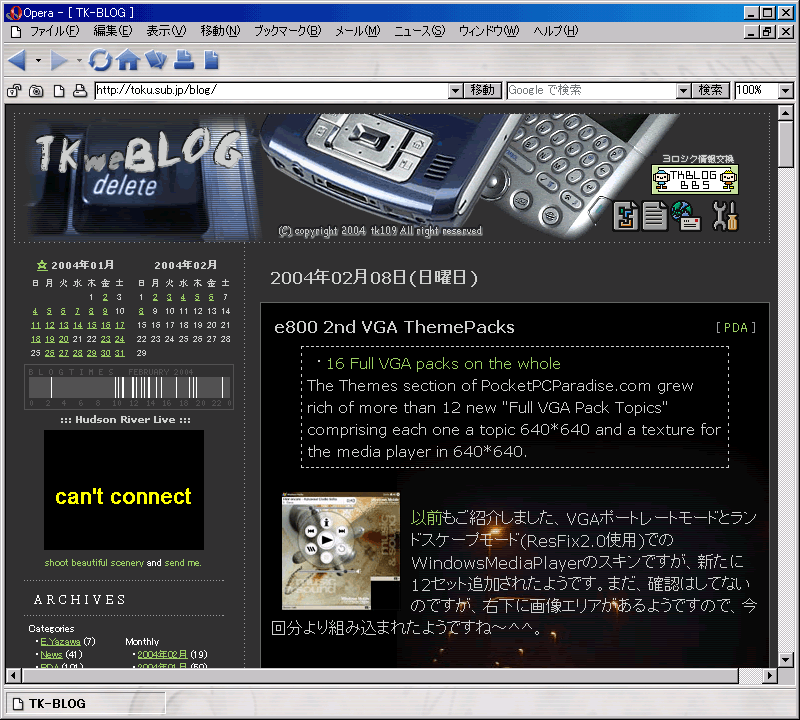Click the 'ARCHIVES' sidebar heading
Viewport: 800px width, 720px height.
(80, 600)
